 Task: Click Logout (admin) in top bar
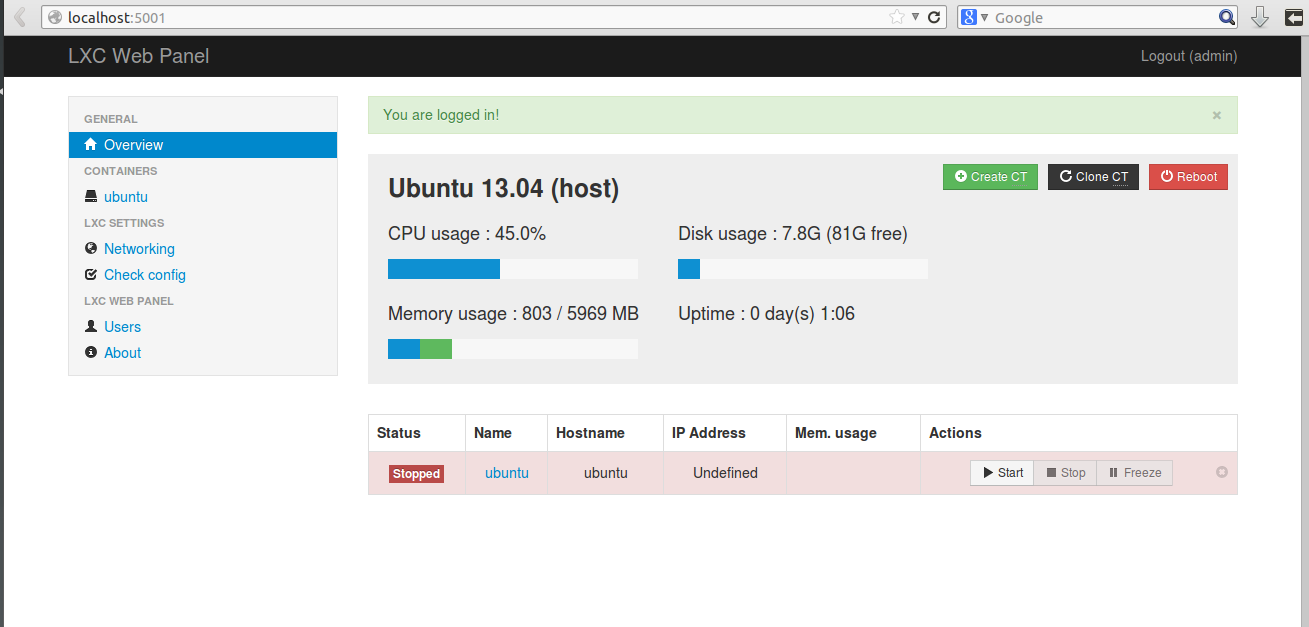coord(1188,56)
